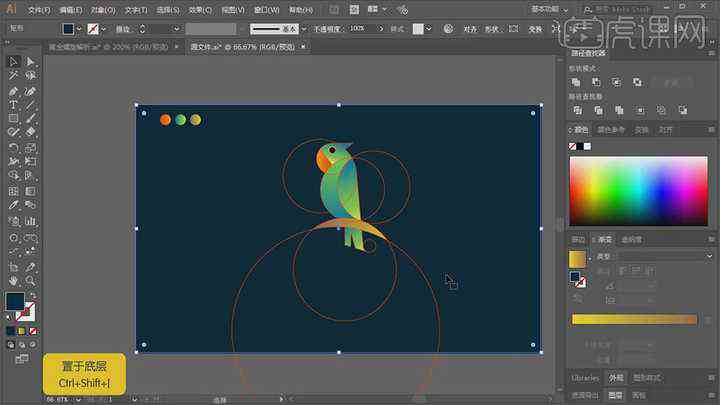This screenshot has width=720, height=405.
Task: Open the graphic style dropdown
Action: pyautogui.click(x=428, y=29)
